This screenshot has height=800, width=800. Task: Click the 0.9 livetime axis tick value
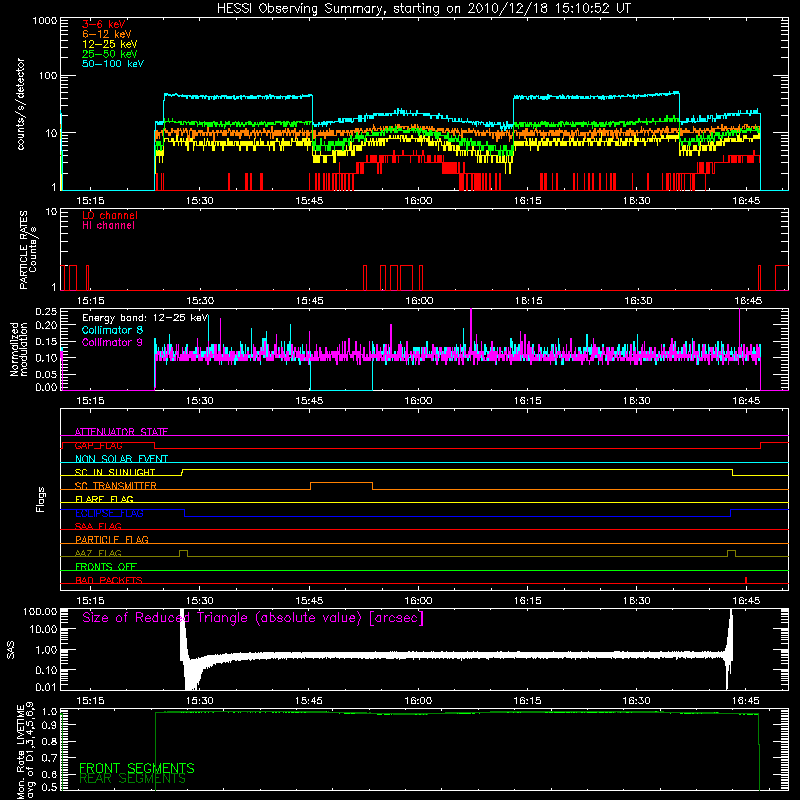point(49,726)
